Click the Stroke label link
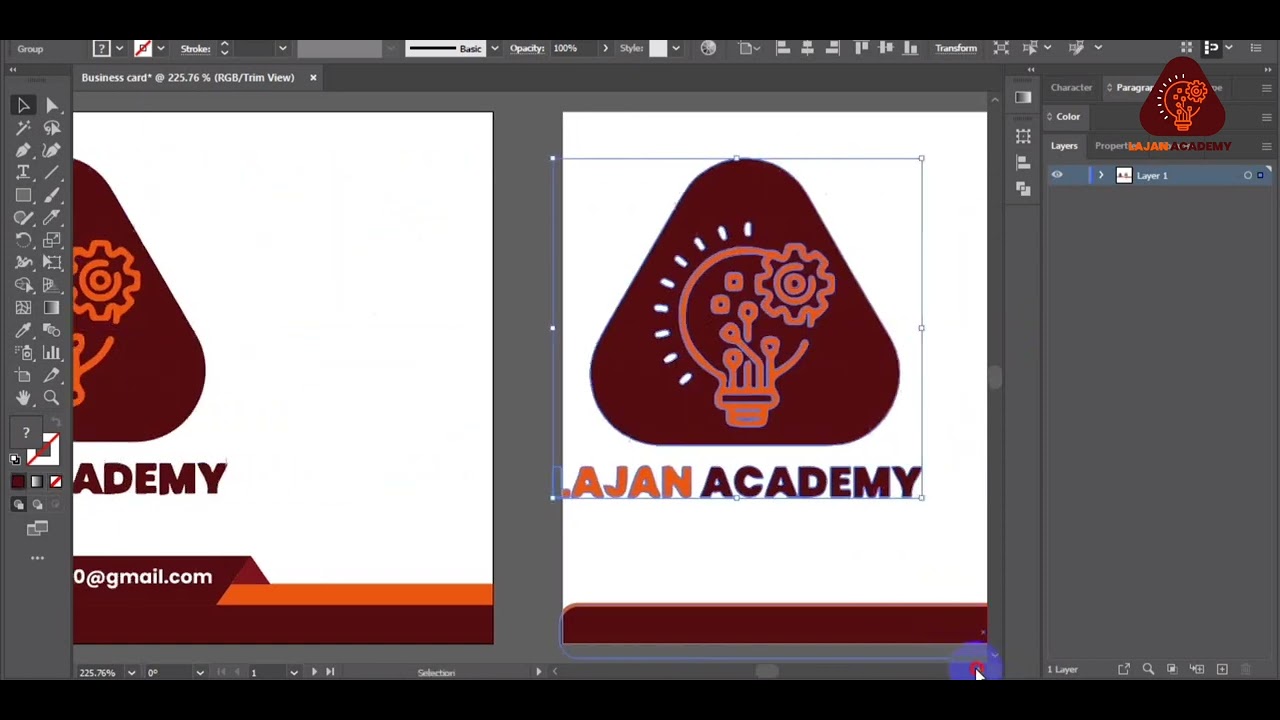Screen dimensions: 1280x720 [x=195, y=48]
